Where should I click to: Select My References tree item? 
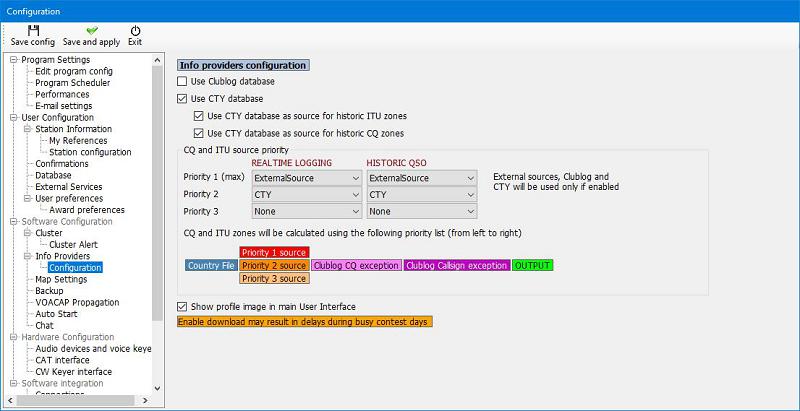click(78, 141)
